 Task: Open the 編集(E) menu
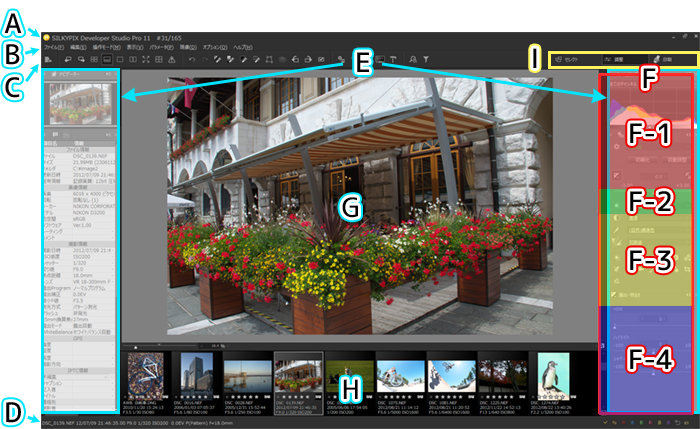tap(78, 47)
